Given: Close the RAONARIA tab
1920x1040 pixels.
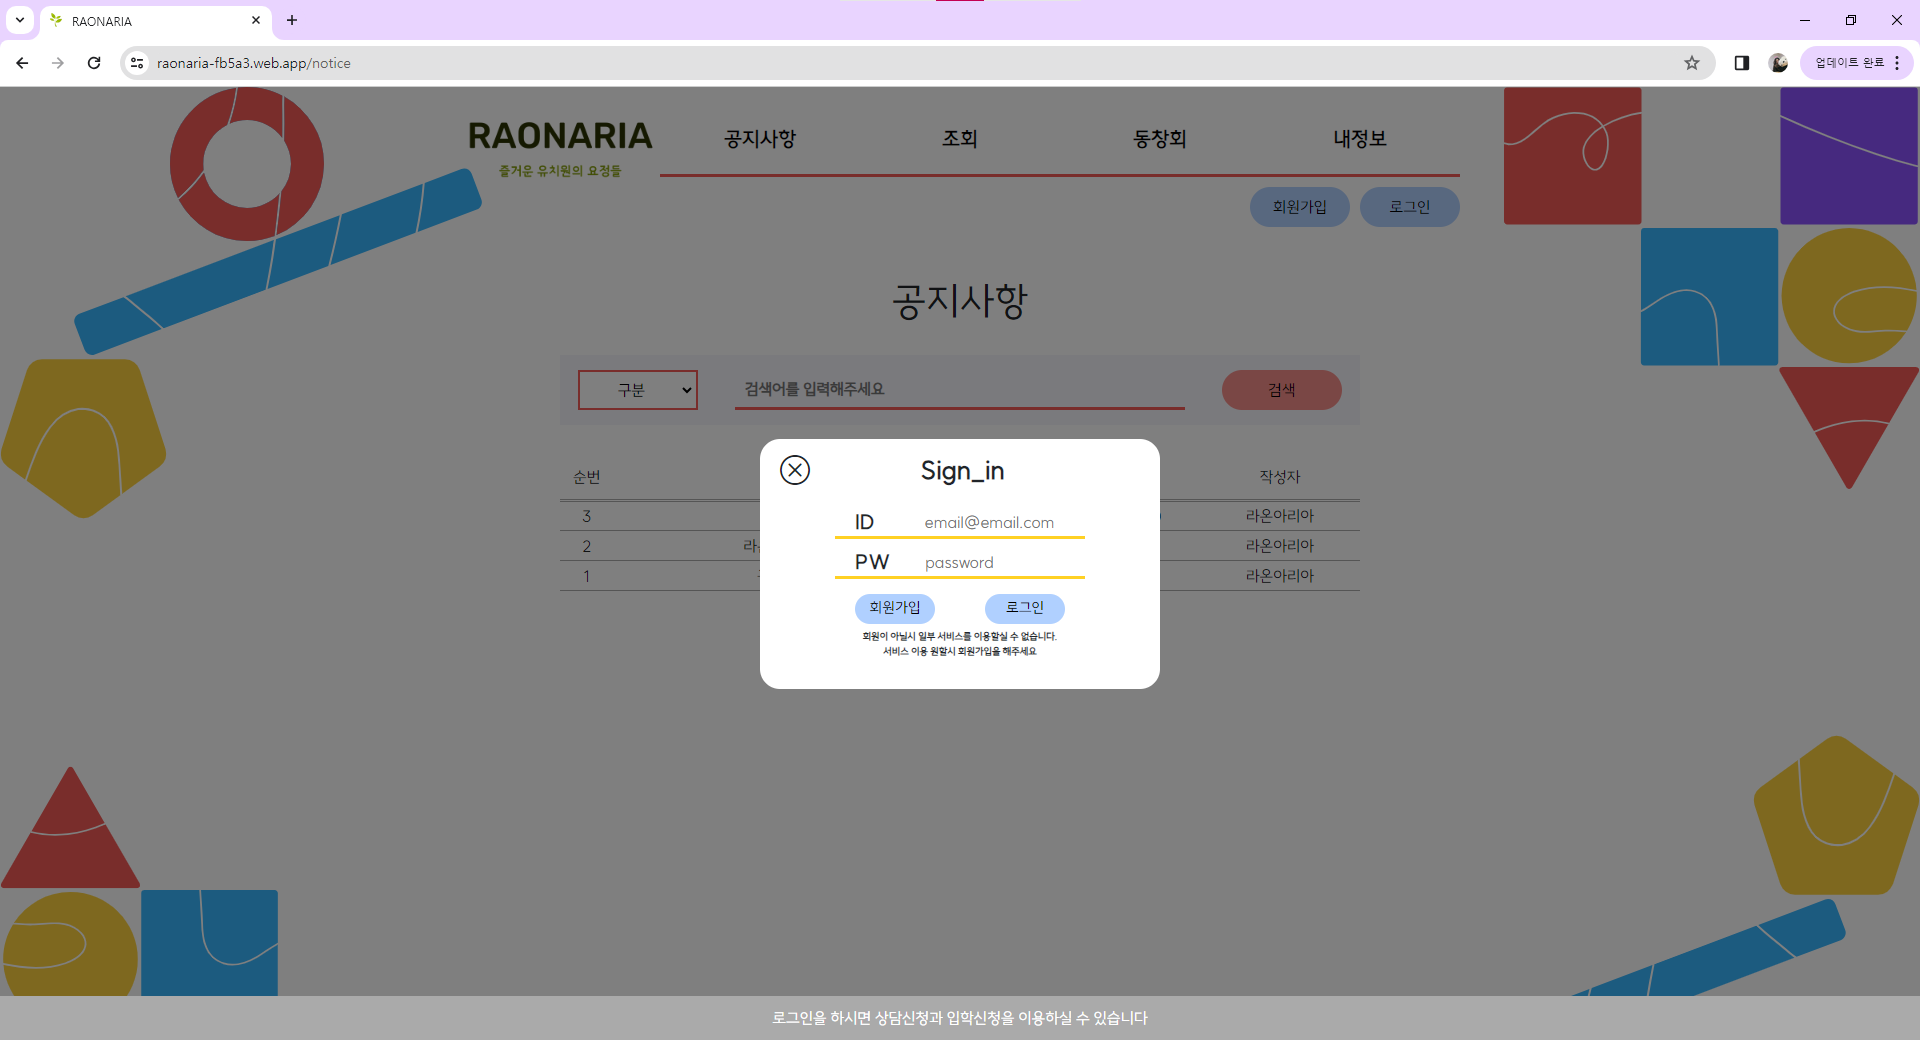Looking at the screenshot, I should (256, 20).
